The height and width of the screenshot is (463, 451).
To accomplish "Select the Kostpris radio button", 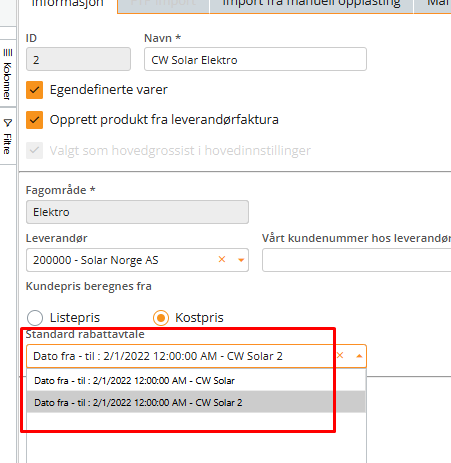I will click(161, 318).
